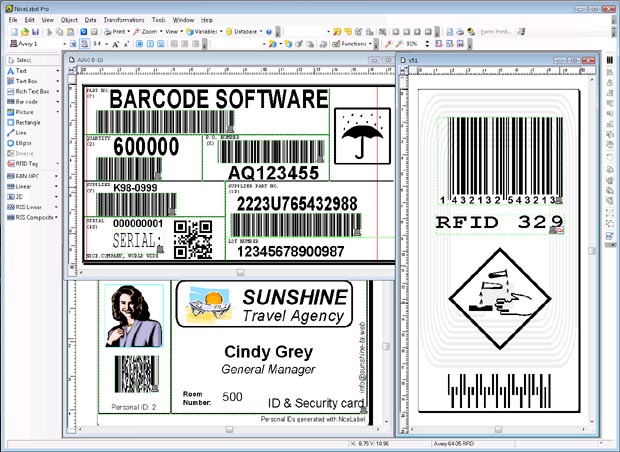Click the RFID Tag tool
Image resolution: width=620 pixels, height=452 pixels.
coord(28,162)
